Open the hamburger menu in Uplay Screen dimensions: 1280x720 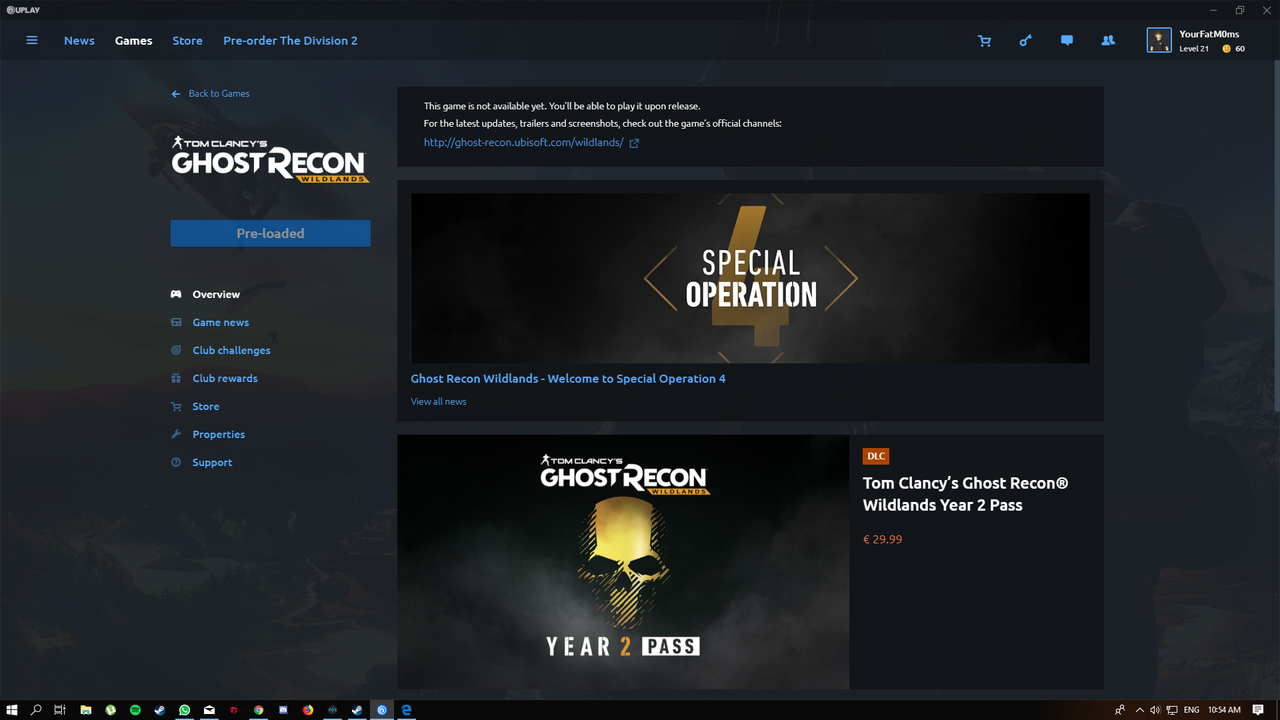point(32,41)
